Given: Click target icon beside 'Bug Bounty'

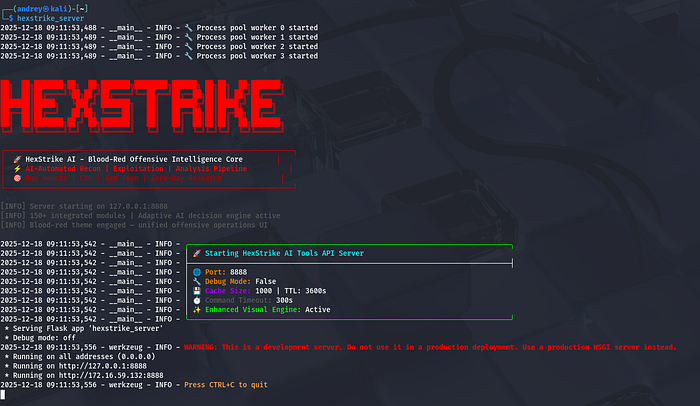Looking at the screenshot, I should pyautogui.click(x=17, y=178).
